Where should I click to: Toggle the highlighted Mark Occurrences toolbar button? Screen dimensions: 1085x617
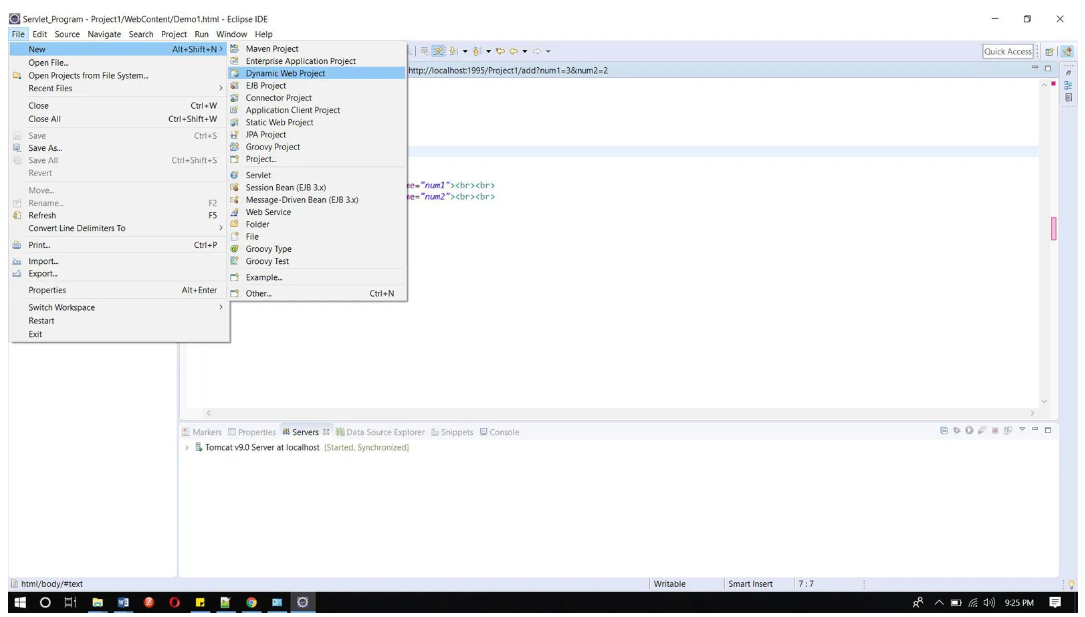438,51
